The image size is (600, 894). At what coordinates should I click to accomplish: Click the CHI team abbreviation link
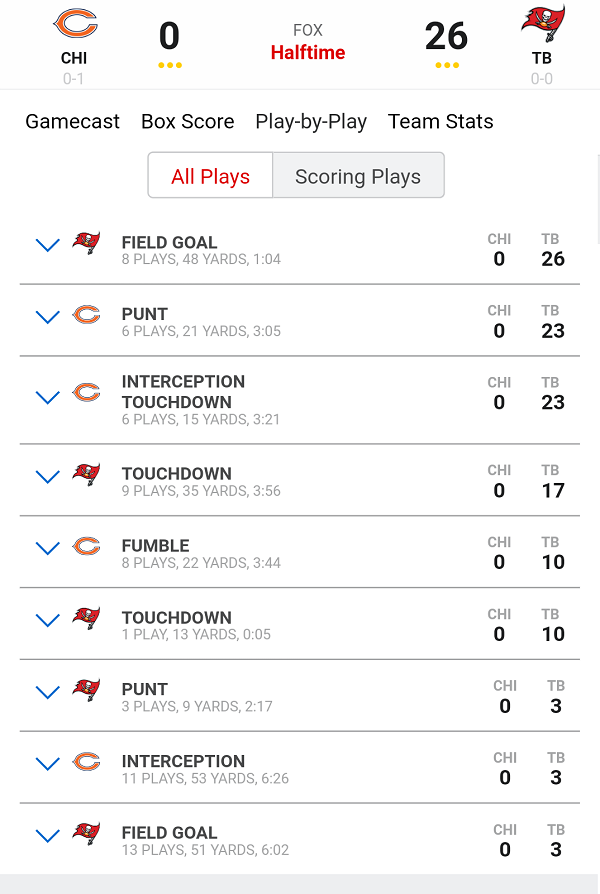coord(74,58)
